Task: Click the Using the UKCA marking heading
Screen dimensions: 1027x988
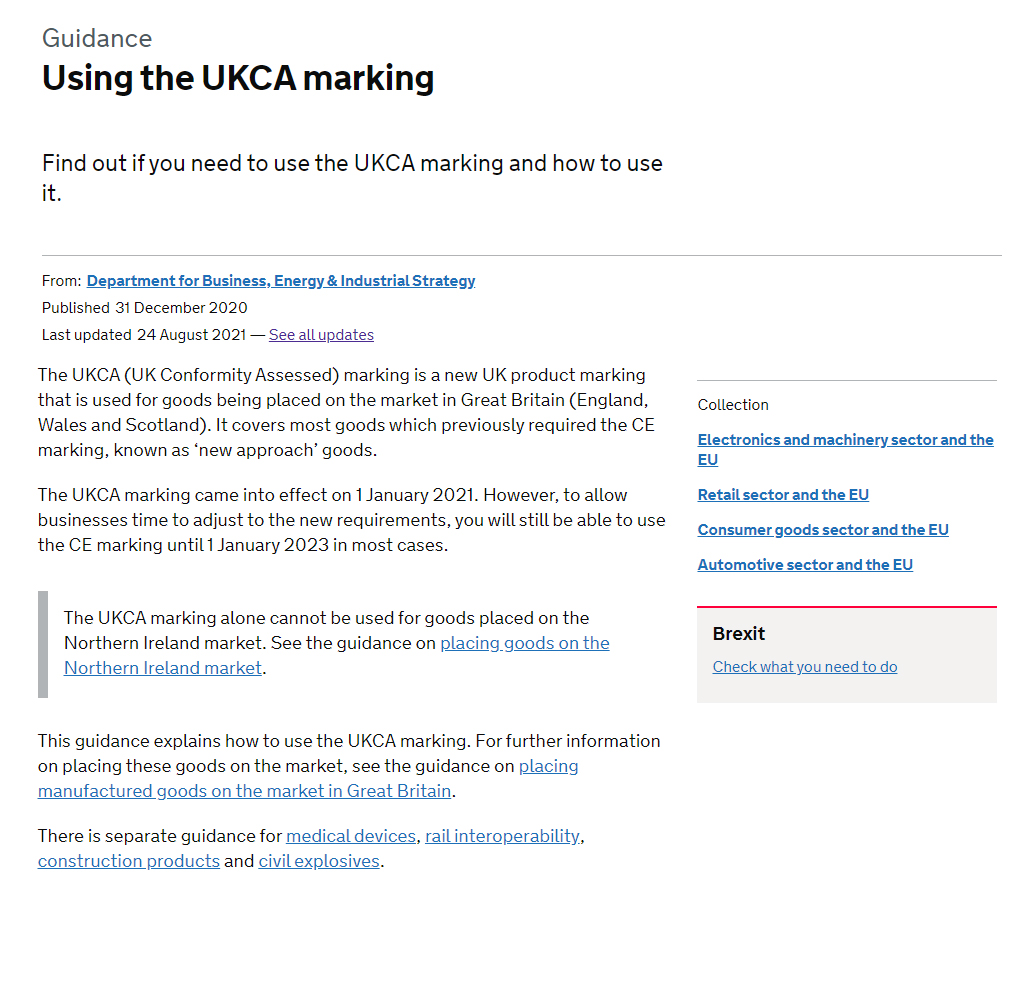Action: pos(238,78)
